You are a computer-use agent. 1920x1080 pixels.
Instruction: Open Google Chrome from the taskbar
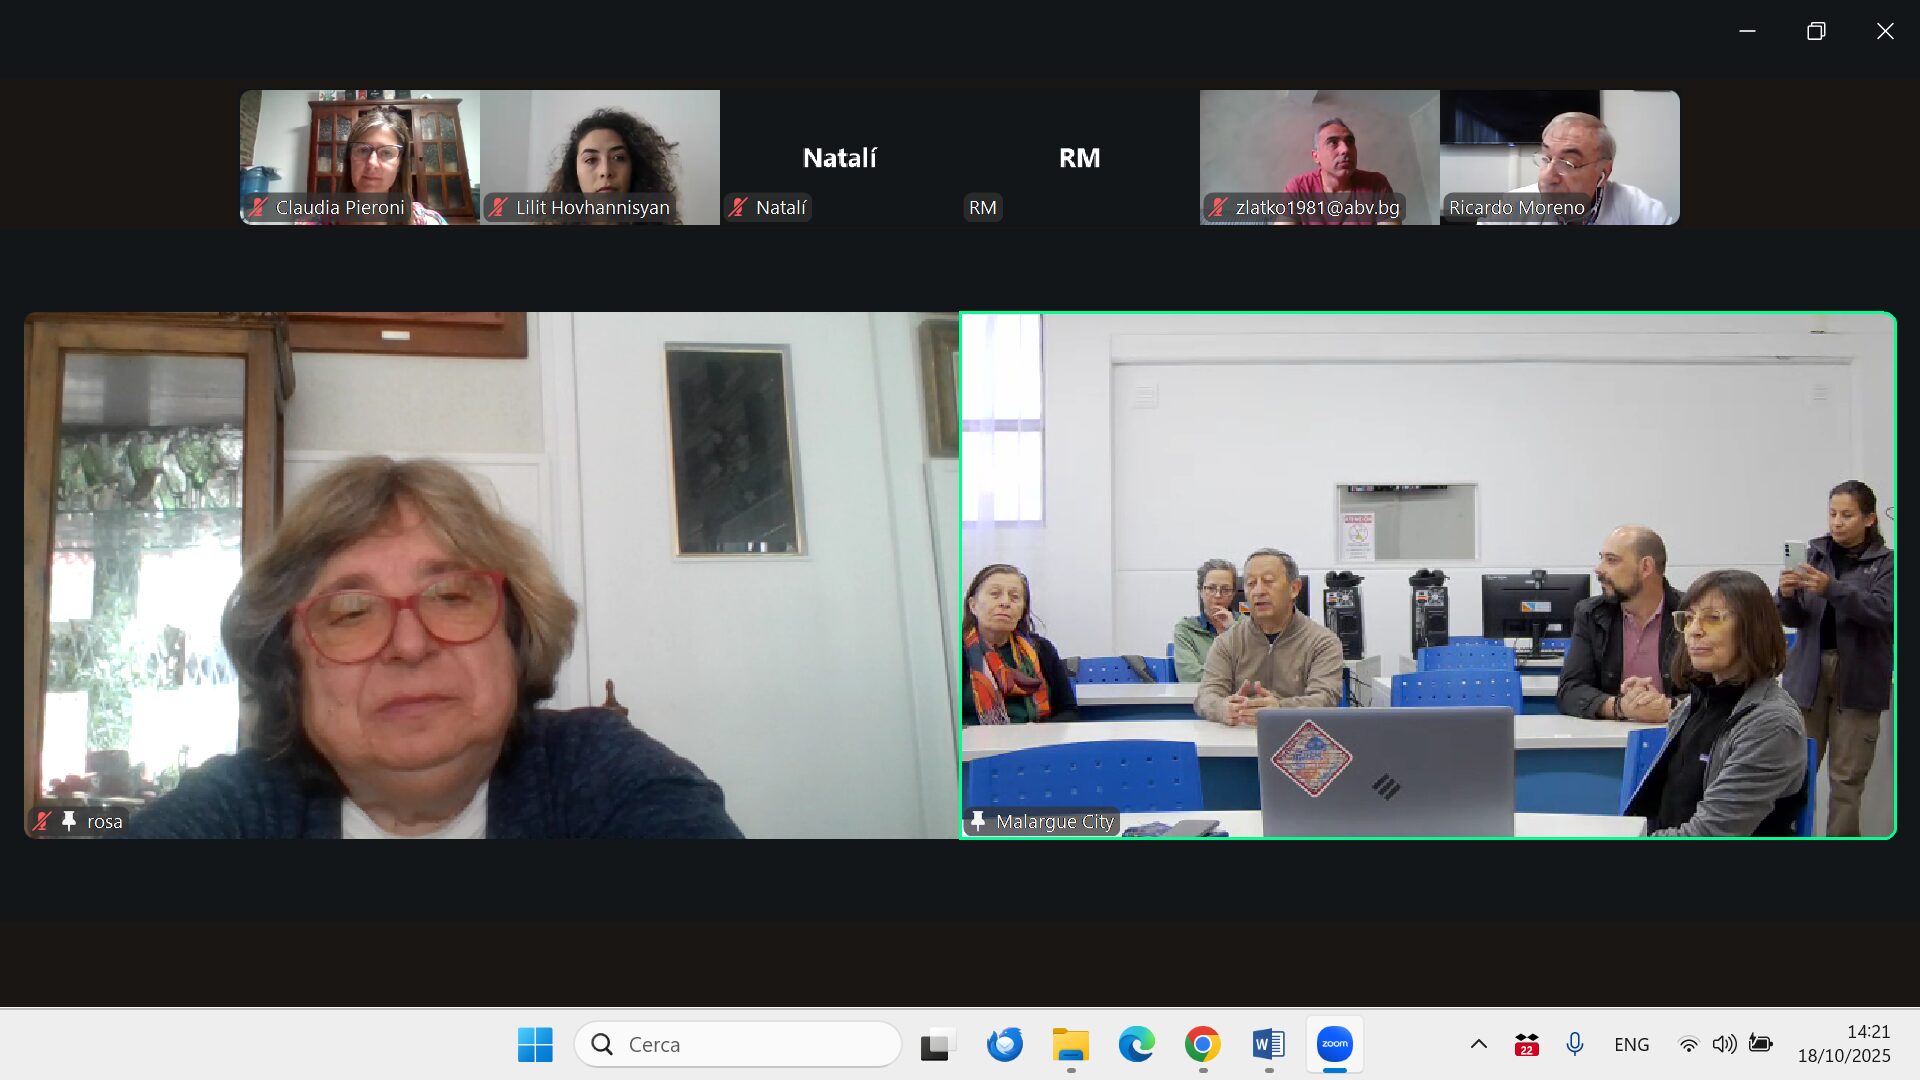(1202, 1044)
